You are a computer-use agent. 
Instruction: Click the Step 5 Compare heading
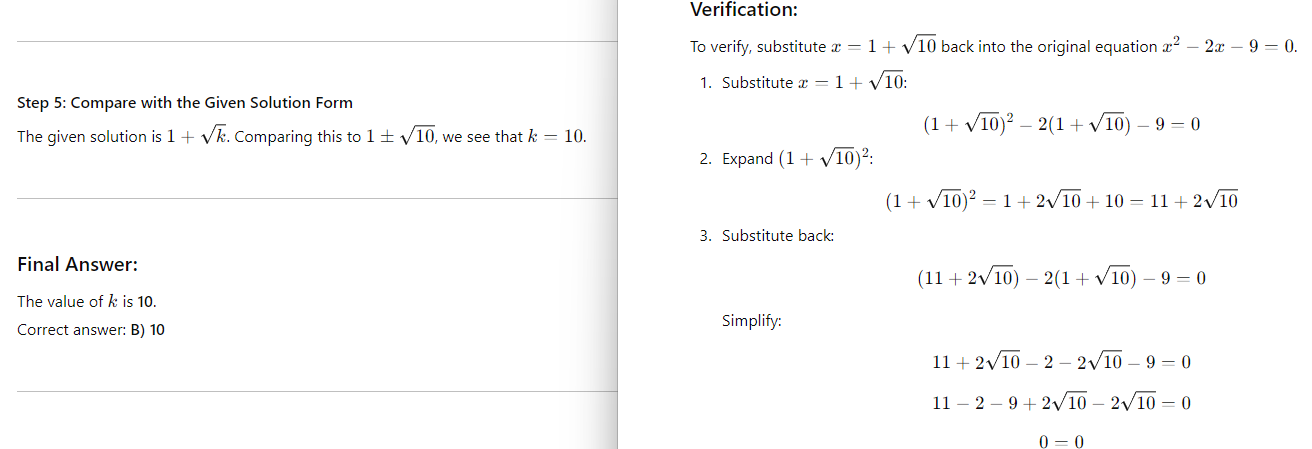[185, 103]
